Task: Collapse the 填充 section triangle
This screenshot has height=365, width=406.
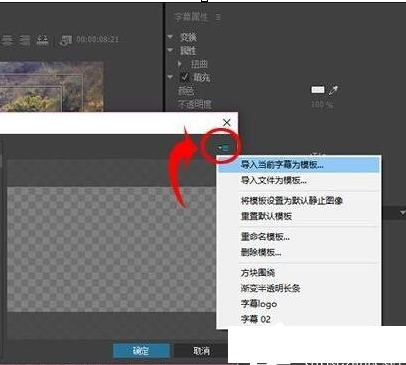Action: click(170, 77)
